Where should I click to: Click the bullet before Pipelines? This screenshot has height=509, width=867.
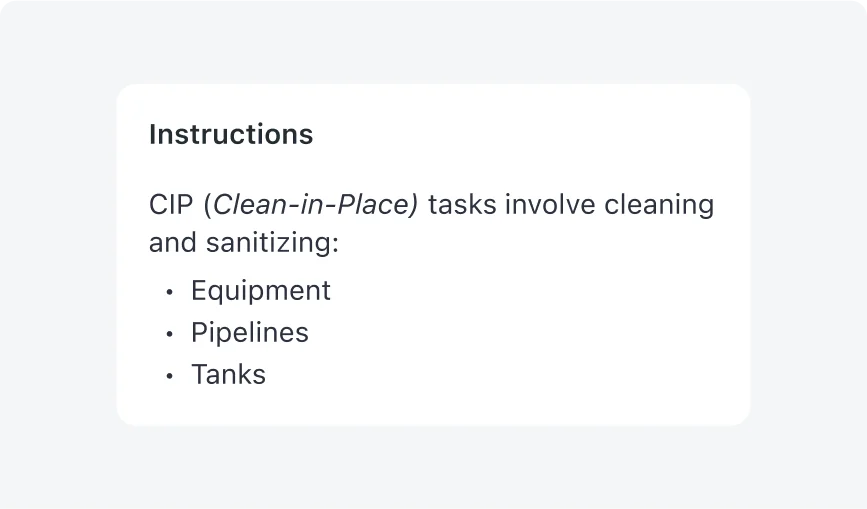click(x=170, y=334)
